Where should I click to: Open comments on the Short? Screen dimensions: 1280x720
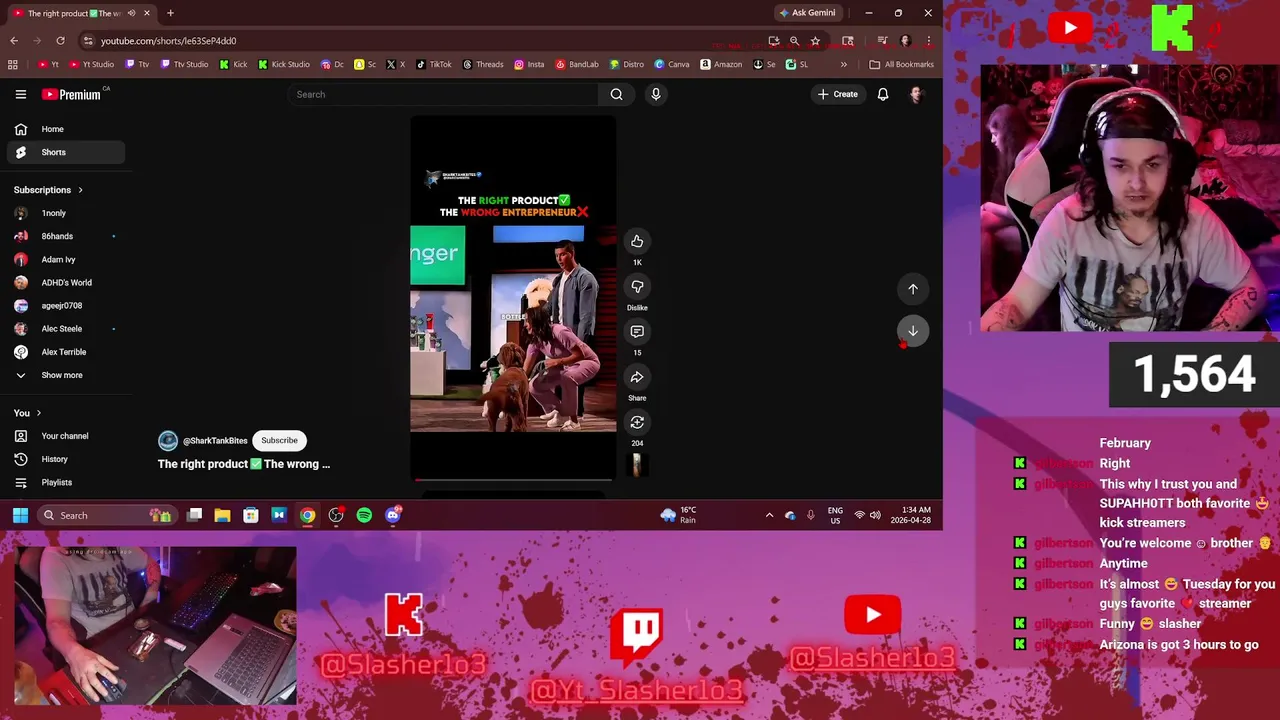click(x=637, y=332)
